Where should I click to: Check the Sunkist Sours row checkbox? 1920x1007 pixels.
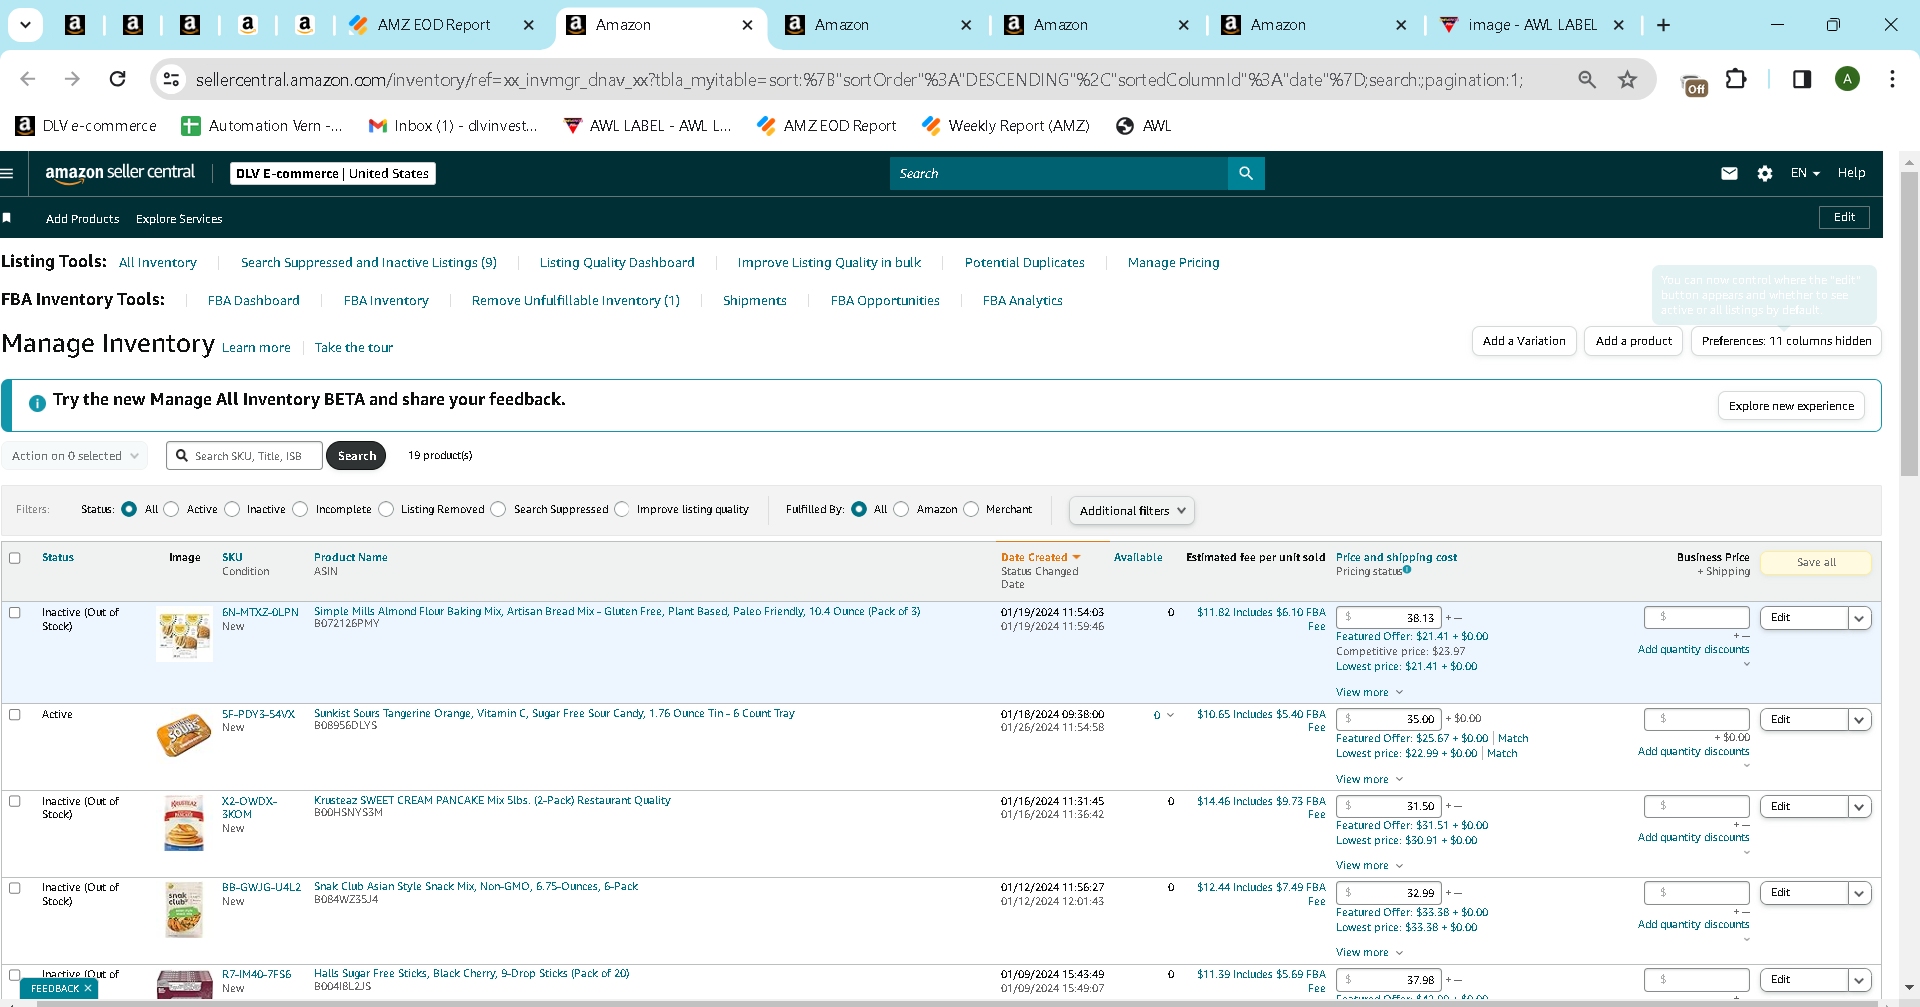tap(15, 715)
